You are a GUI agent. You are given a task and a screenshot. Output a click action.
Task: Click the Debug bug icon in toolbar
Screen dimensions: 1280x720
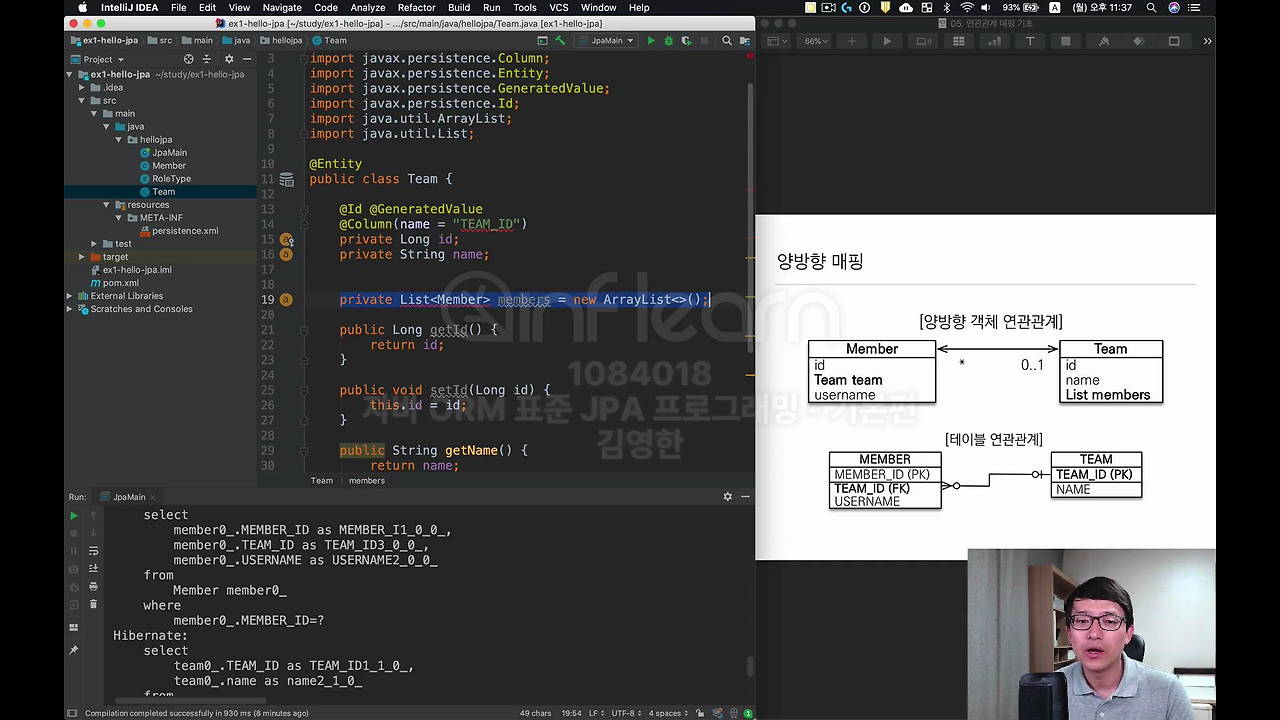[669, 41]
